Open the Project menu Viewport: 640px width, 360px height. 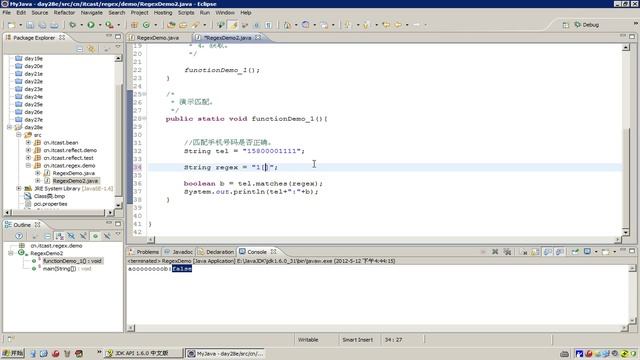pyautogui.click(x=139, y=13)
